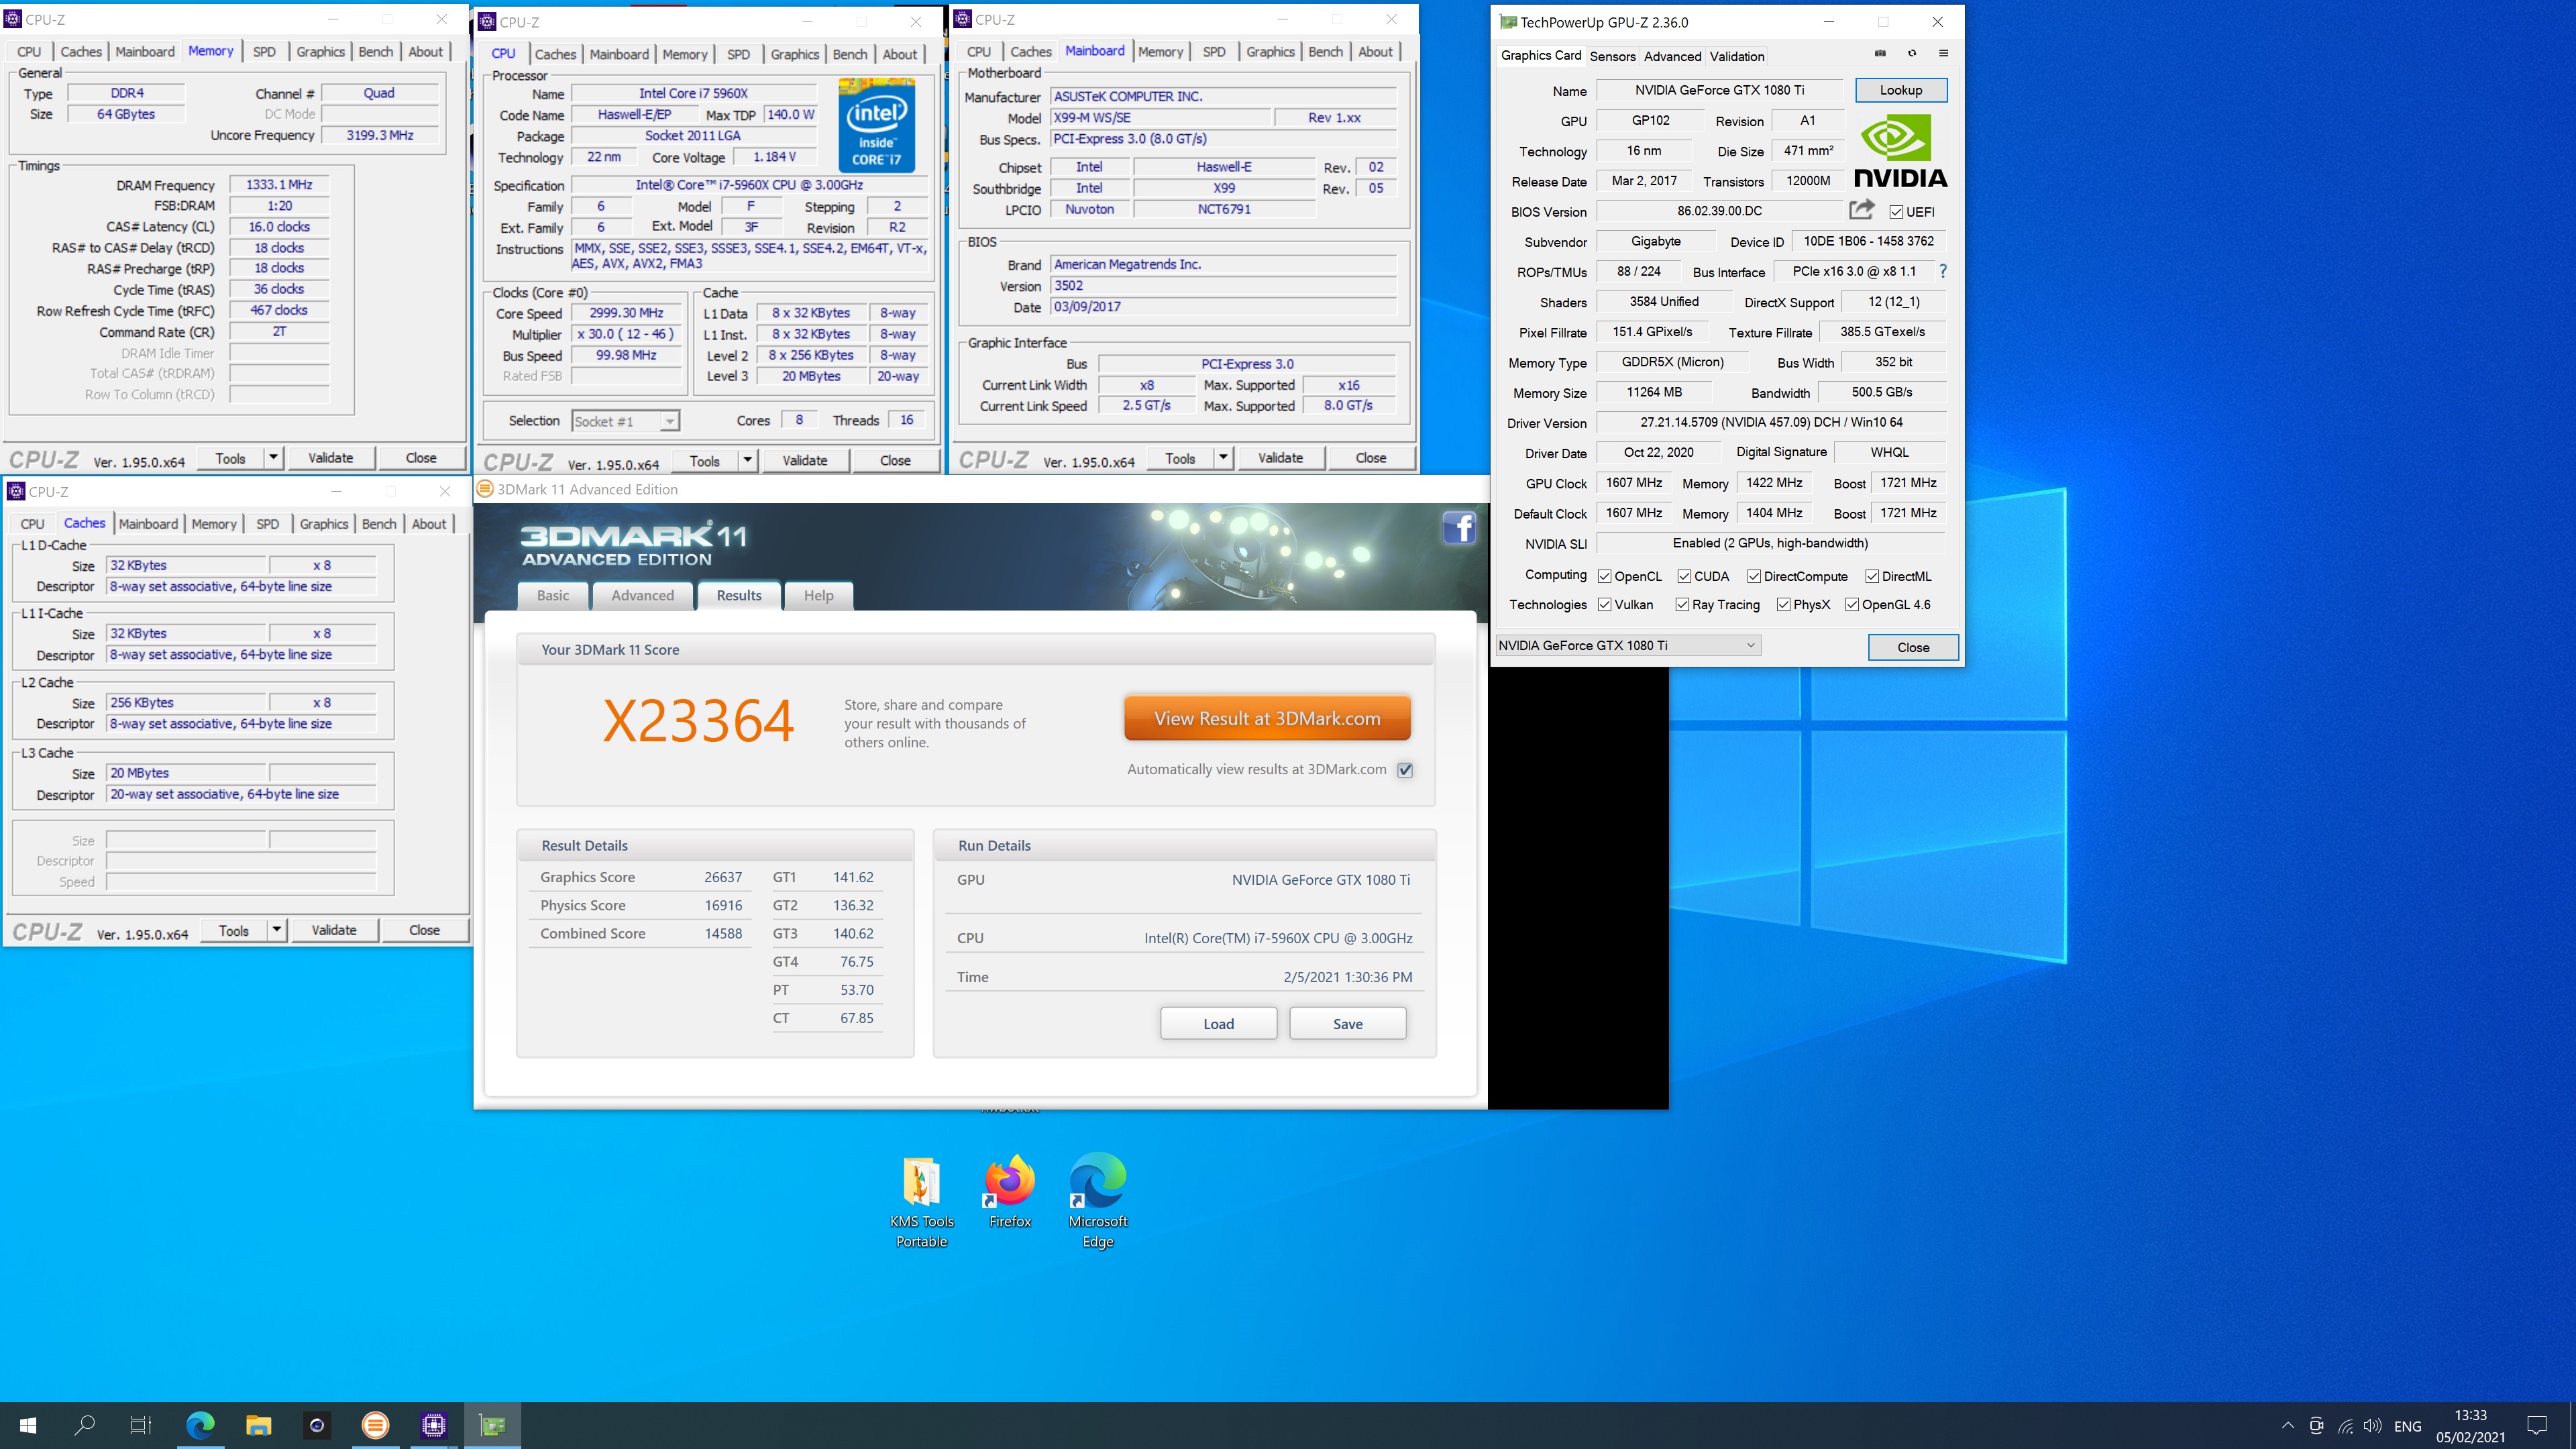Toggle the OpenGL 4.6 checkbox
Viewport: 2576px width, 1449px height.
click(x=1852, y=604)
